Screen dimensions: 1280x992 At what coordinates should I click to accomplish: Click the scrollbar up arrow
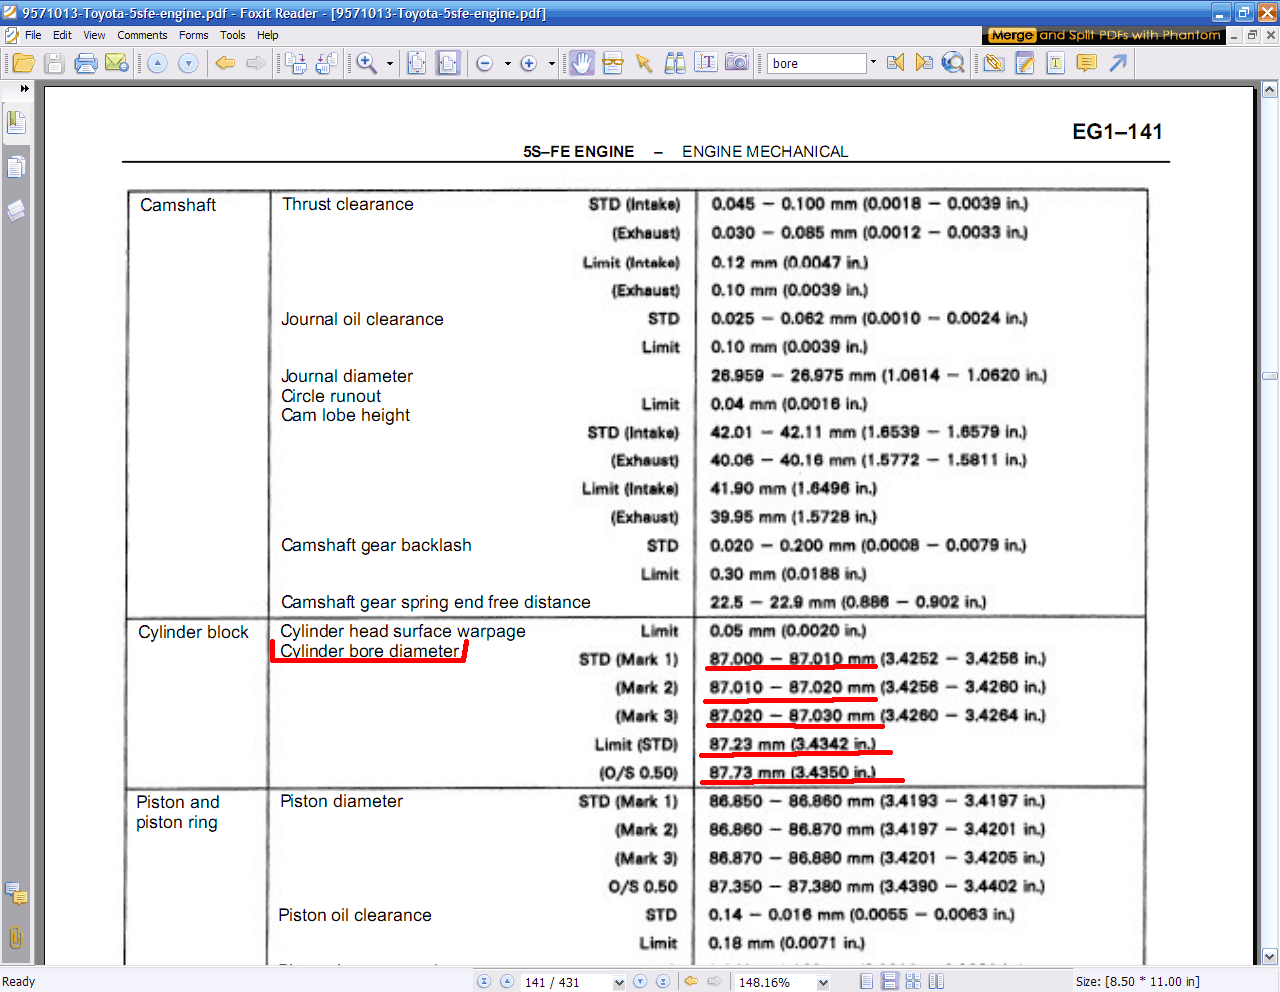1270,90
